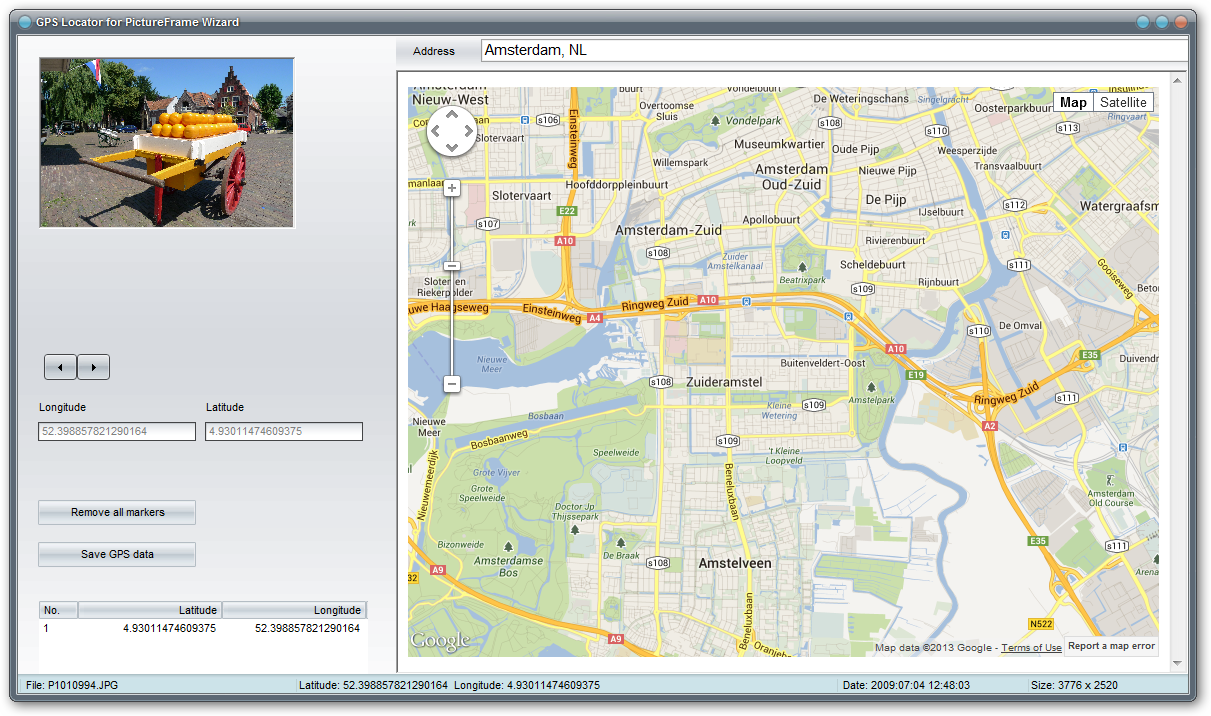The image size is (1211, 716).
Task: Pan the map left with the arrow control
Action: pos(437,131)
